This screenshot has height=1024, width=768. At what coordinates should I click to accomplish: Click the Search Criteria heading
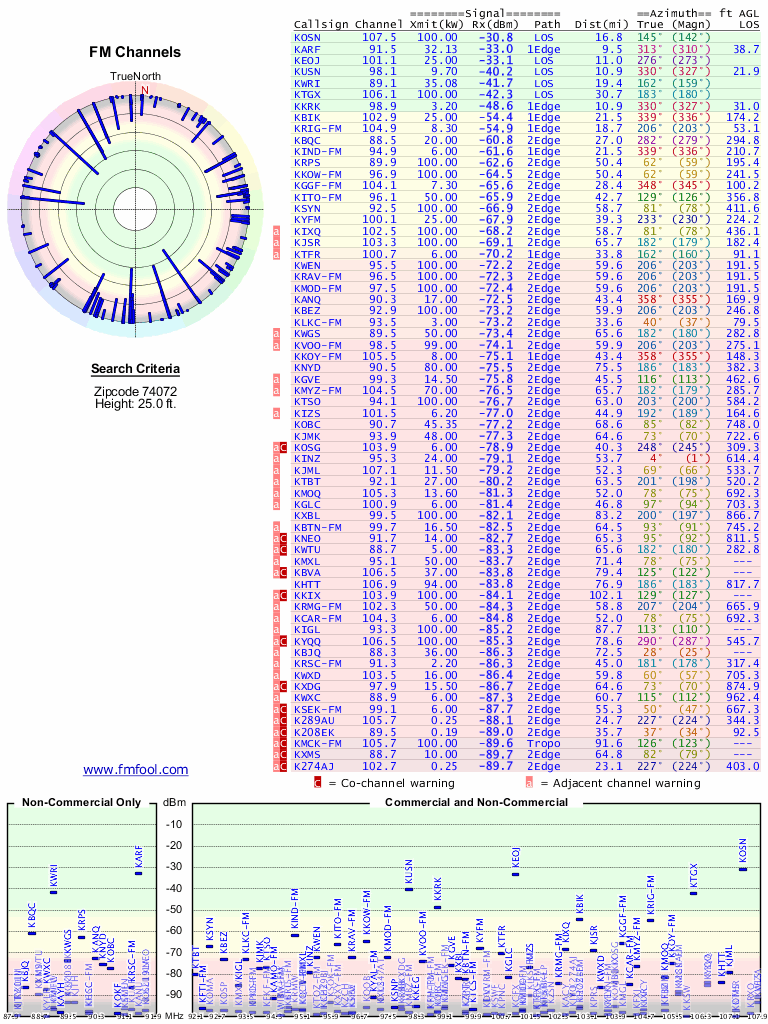click(x=135, y=369)
